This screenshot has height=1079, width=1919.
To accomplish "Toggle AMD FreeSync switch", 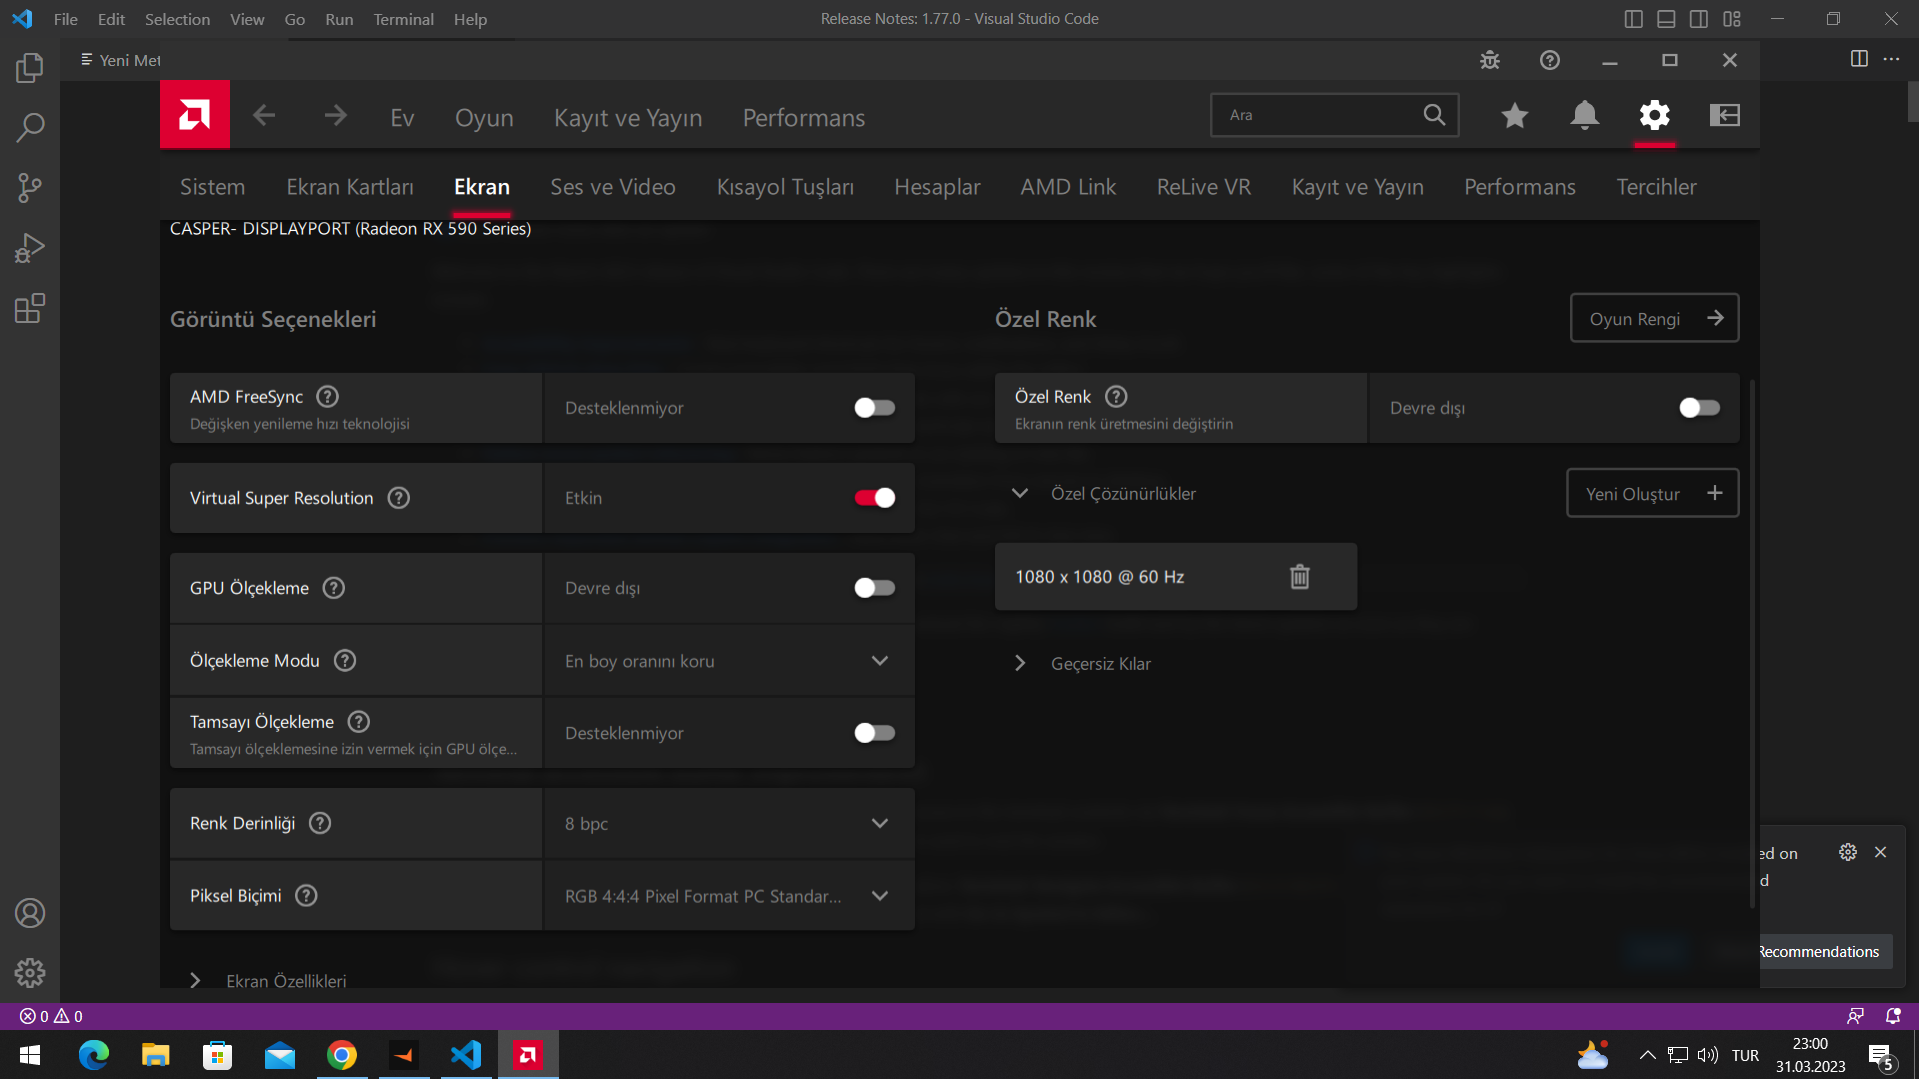I will point(875,408).
